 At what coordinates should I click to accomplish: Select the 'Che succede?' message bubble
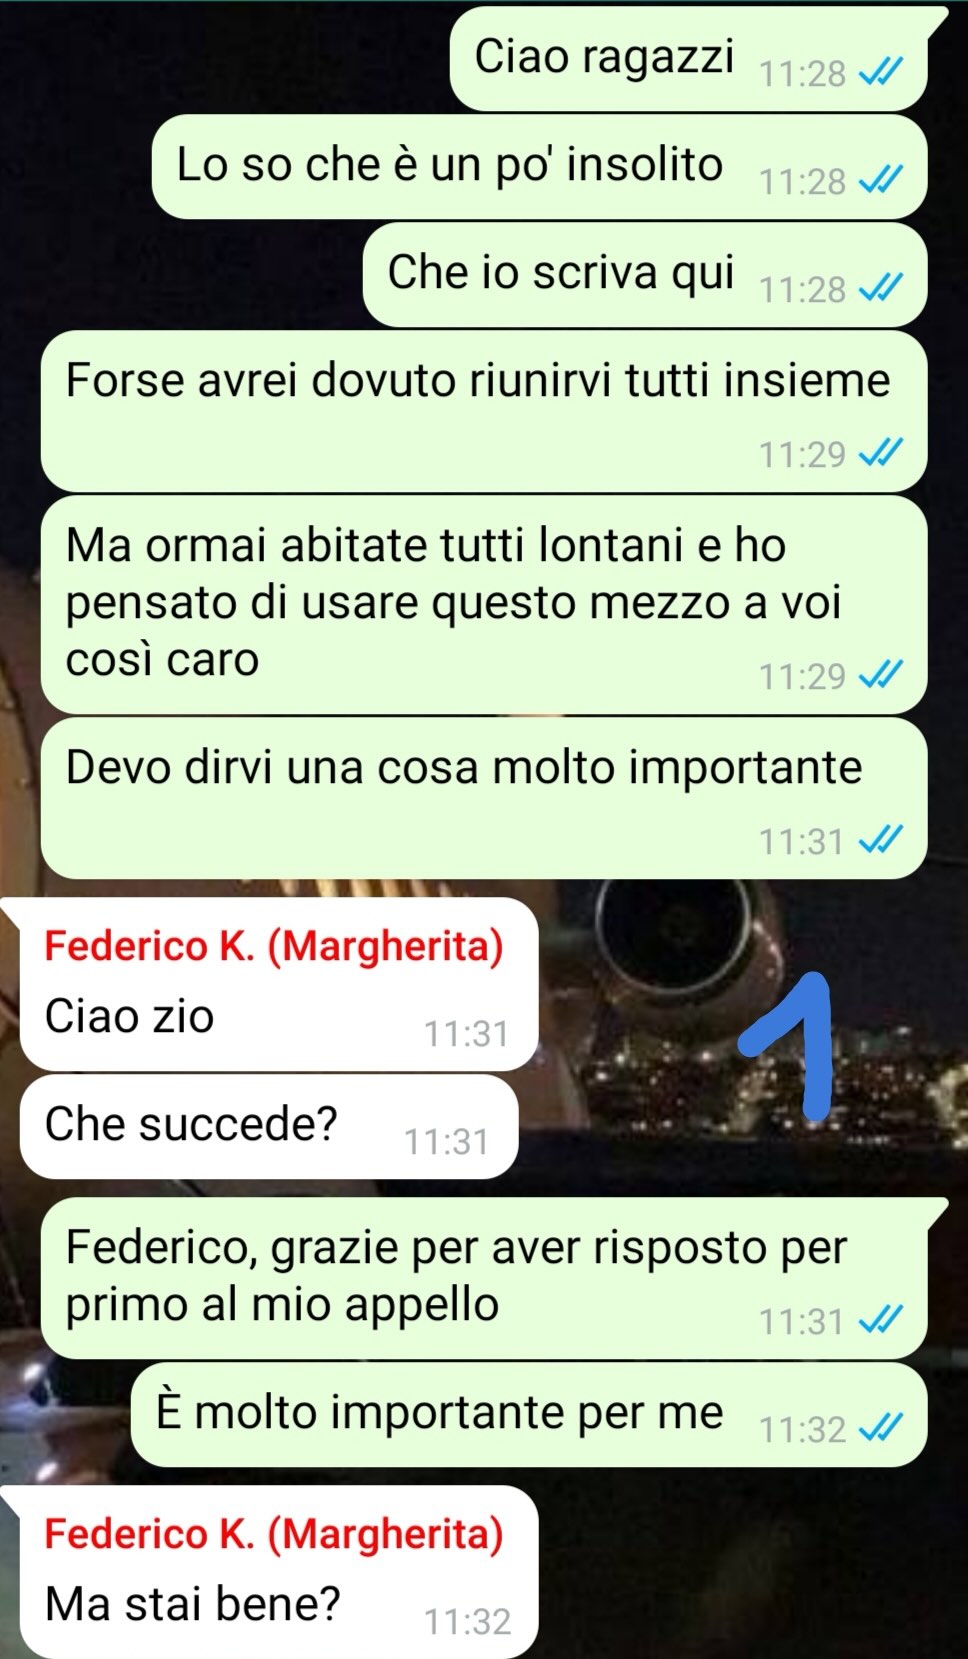[x=269, y=1126]
